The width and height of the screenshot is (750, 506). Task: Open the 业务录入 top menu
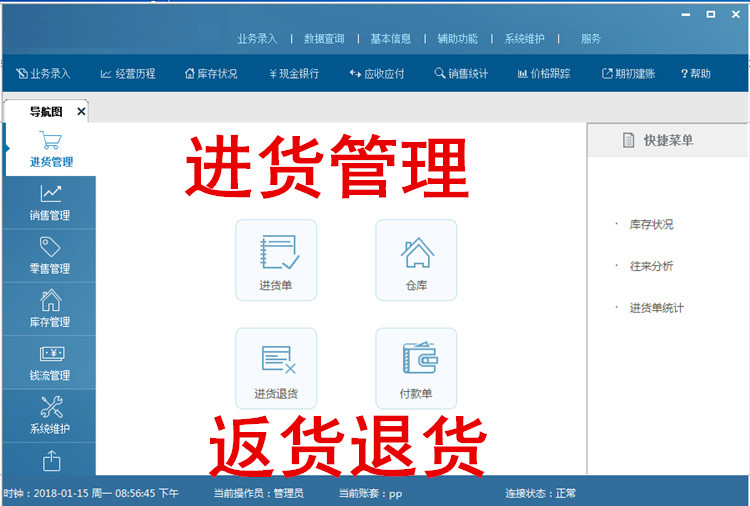coord(258,39)
